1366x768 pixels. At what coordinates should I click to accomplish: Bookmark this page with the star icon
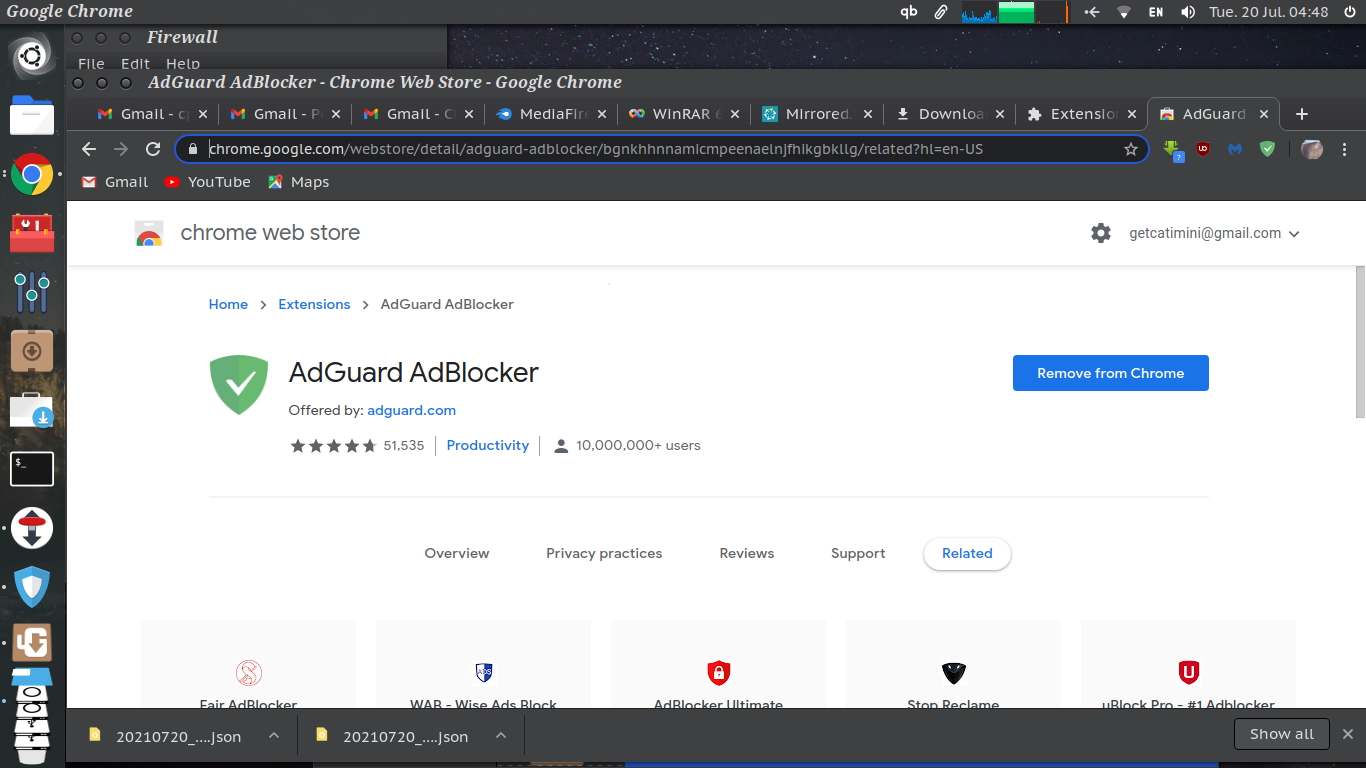[x=1131, y=149]
